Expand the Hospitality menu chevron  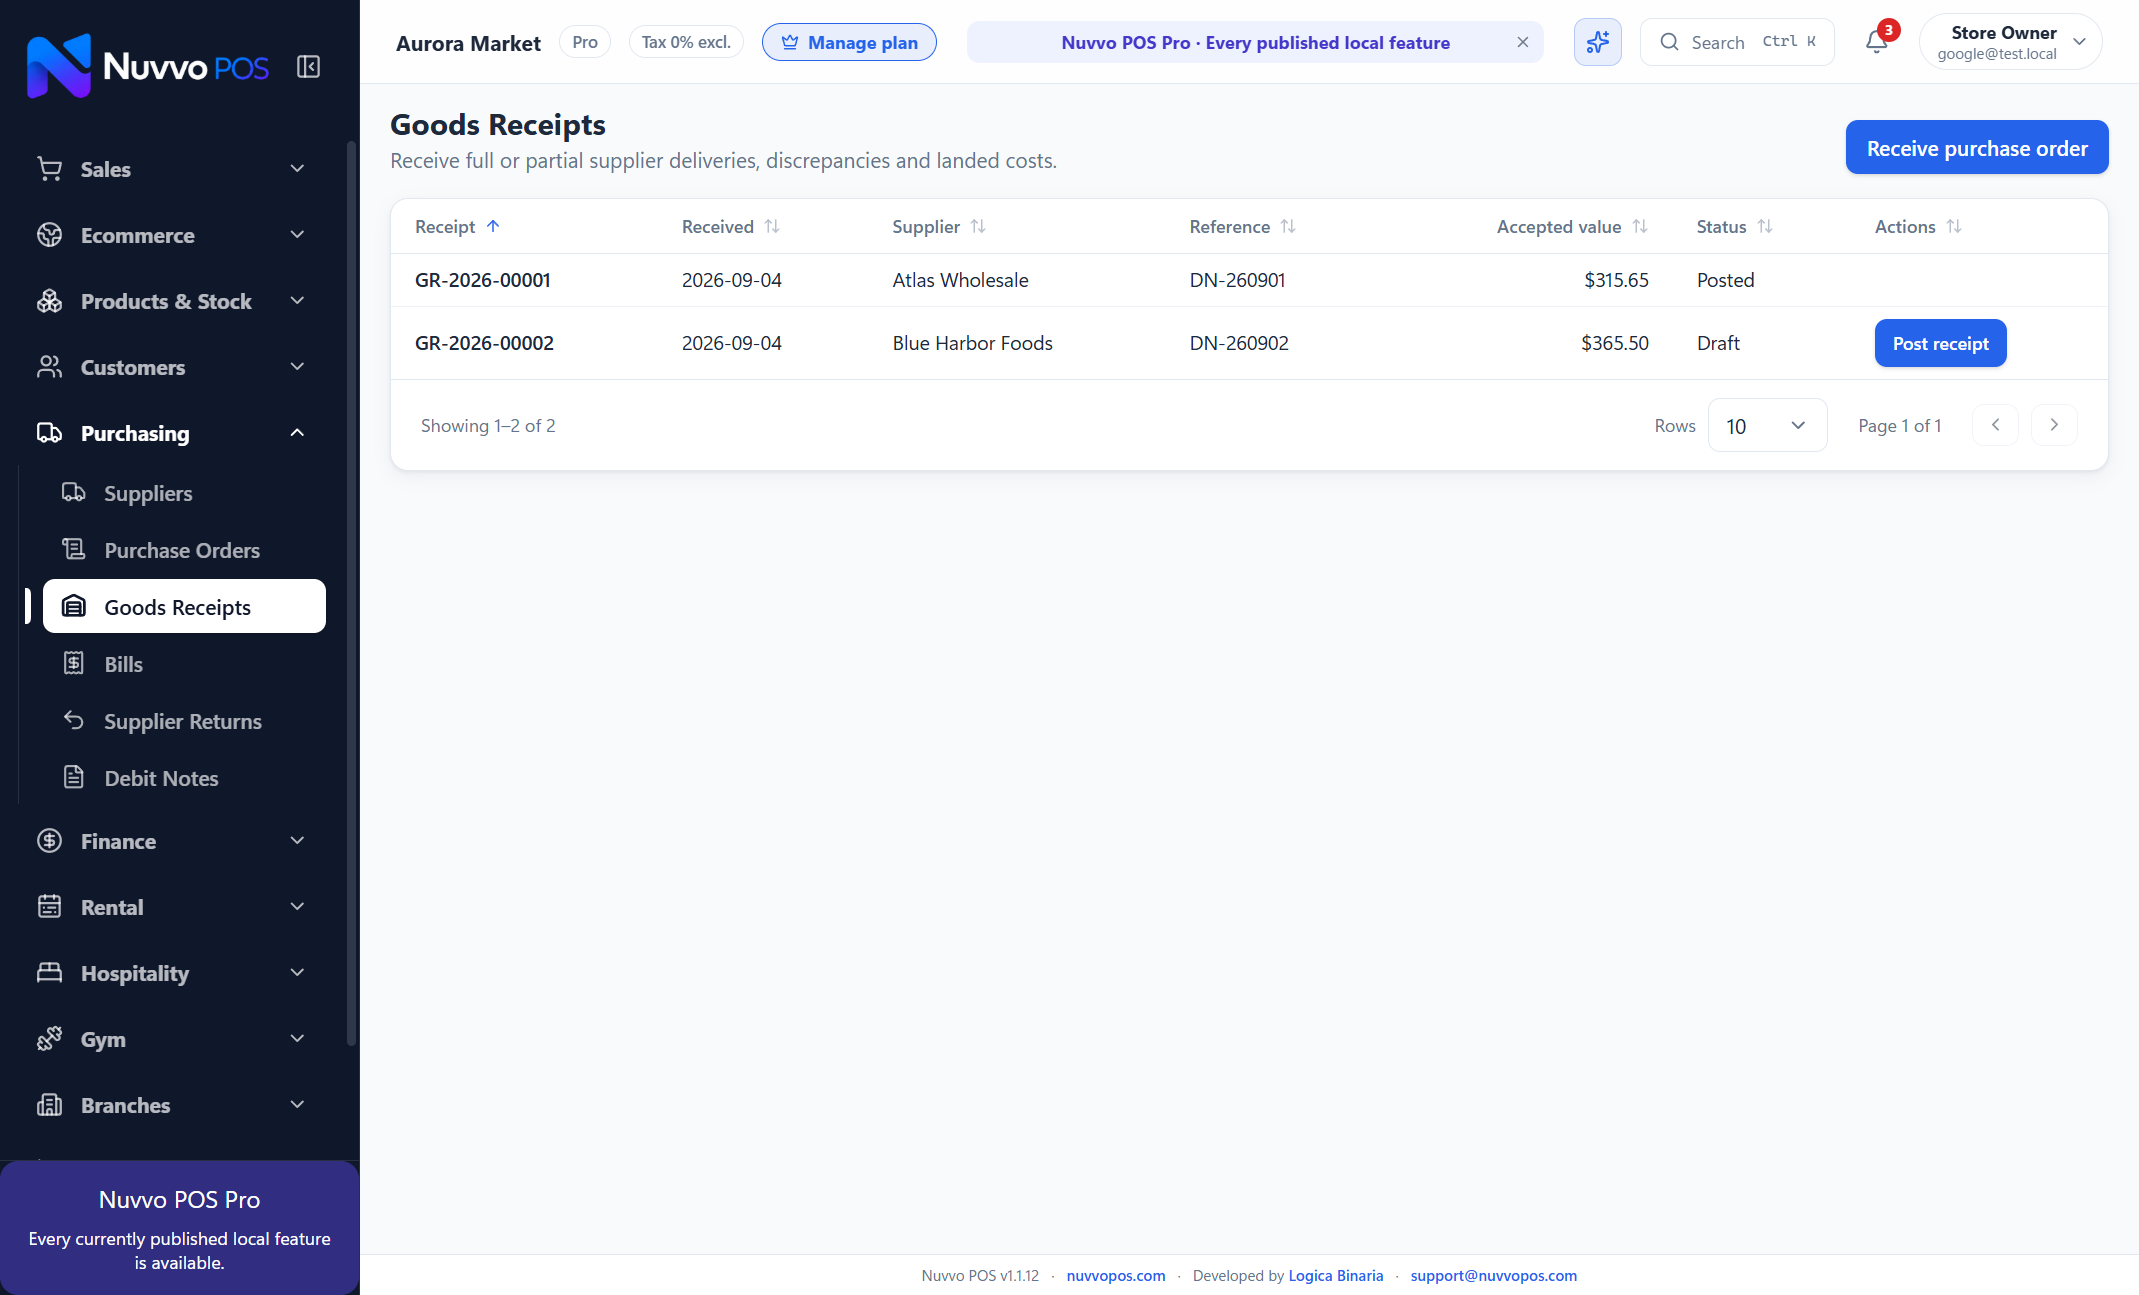click(297, 973)
